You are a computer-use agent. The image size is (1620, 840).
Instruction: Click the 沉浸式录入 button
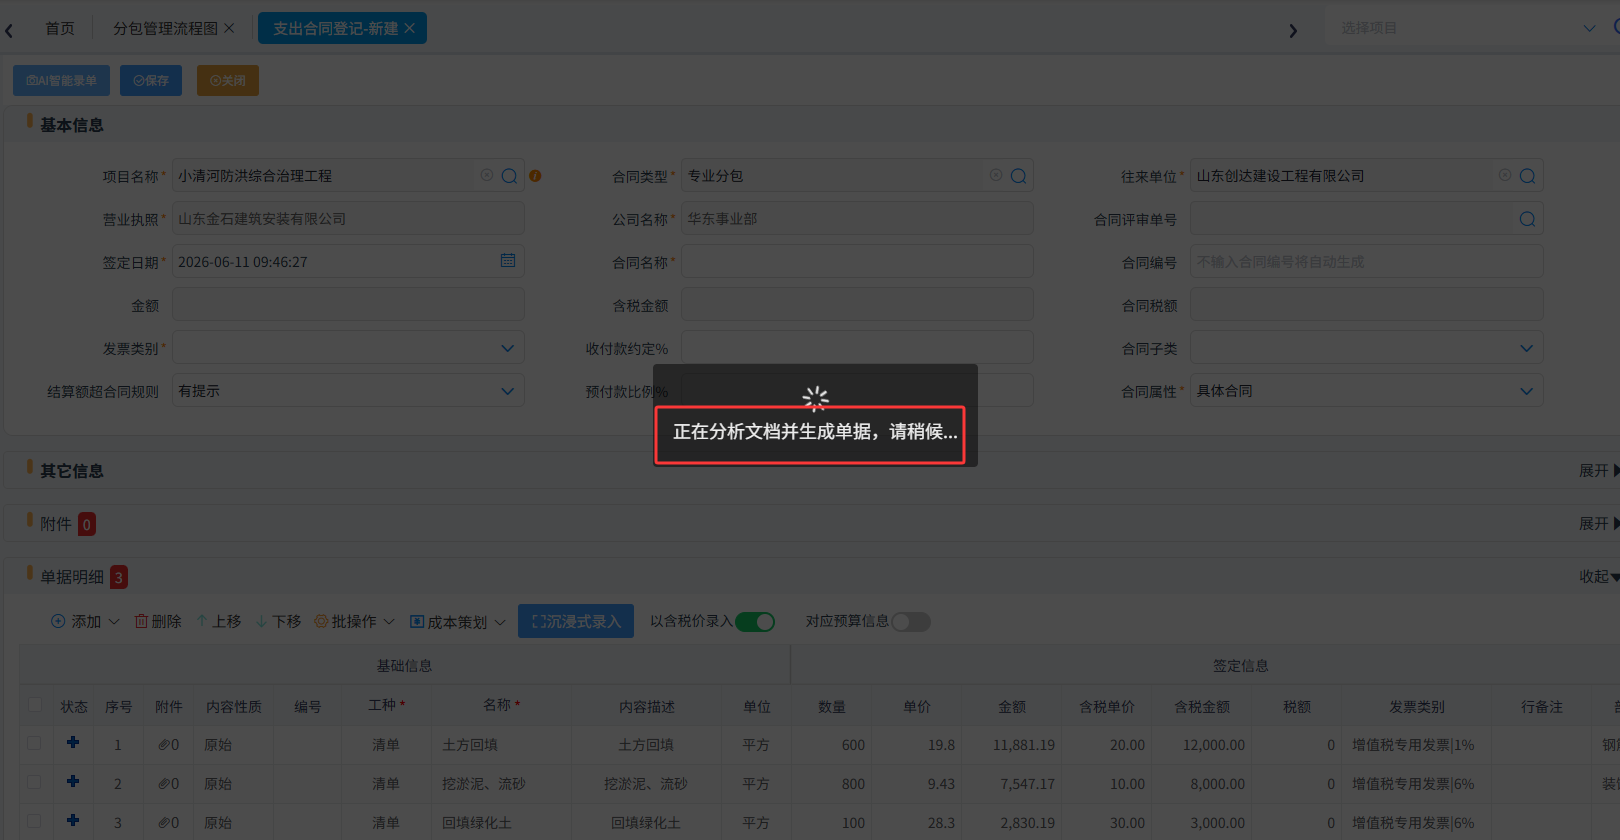tap(576, 621)
